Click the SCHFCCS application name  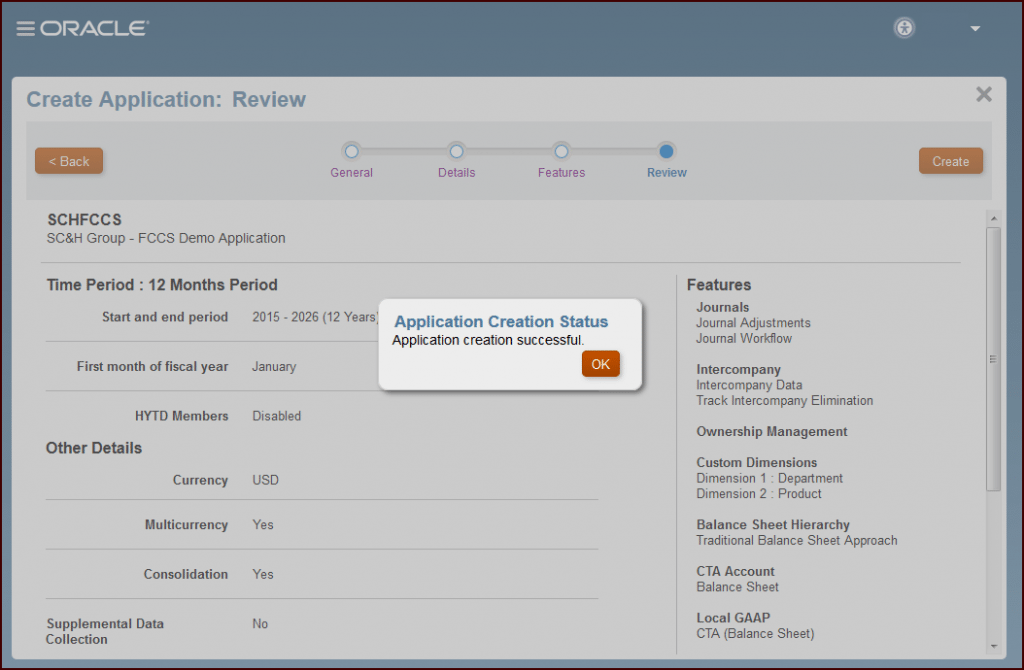pos(84,219)
